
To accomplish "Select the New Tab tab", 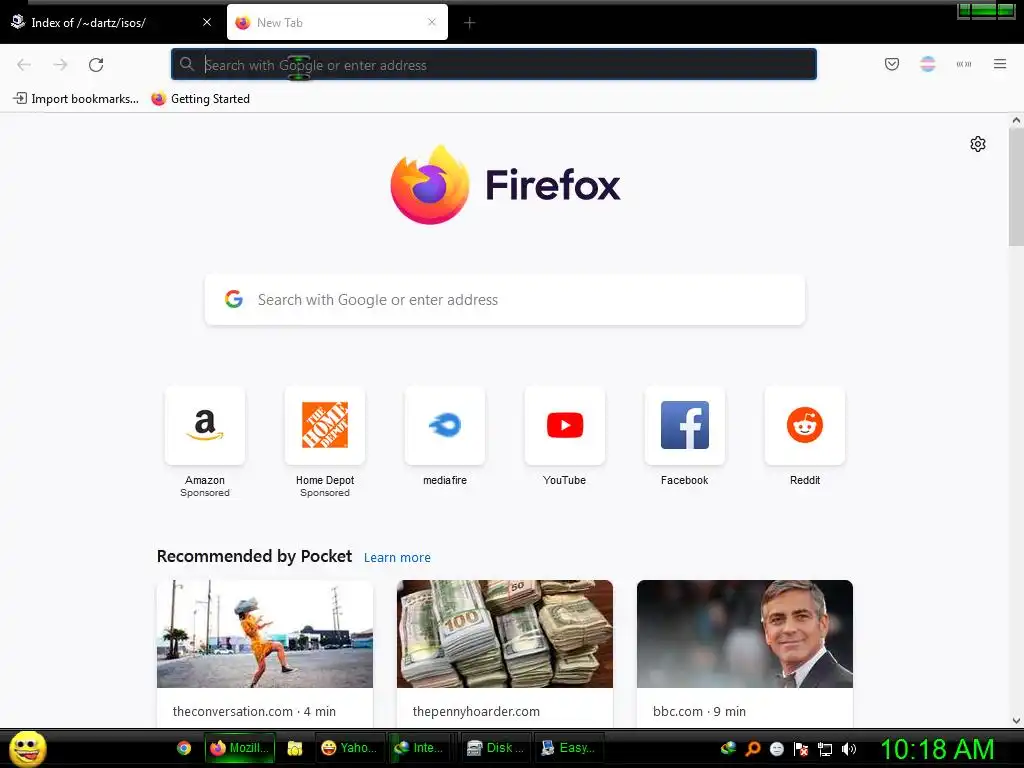I will (x=337, y=23).
